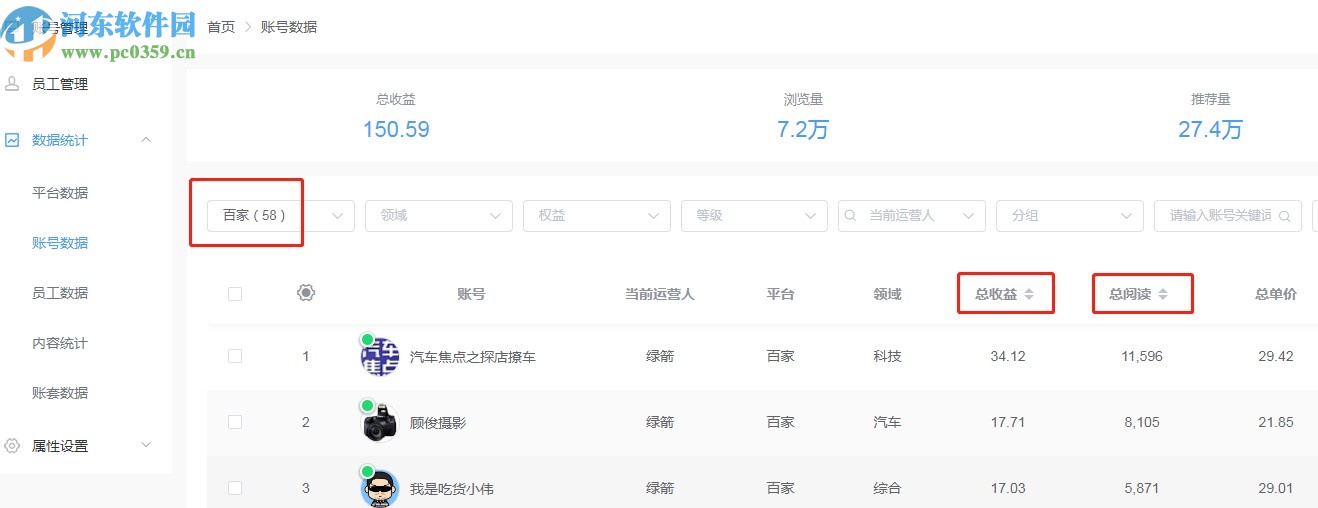Click the employee management person icon
1318x508 pixels.
tap(12, 84)
